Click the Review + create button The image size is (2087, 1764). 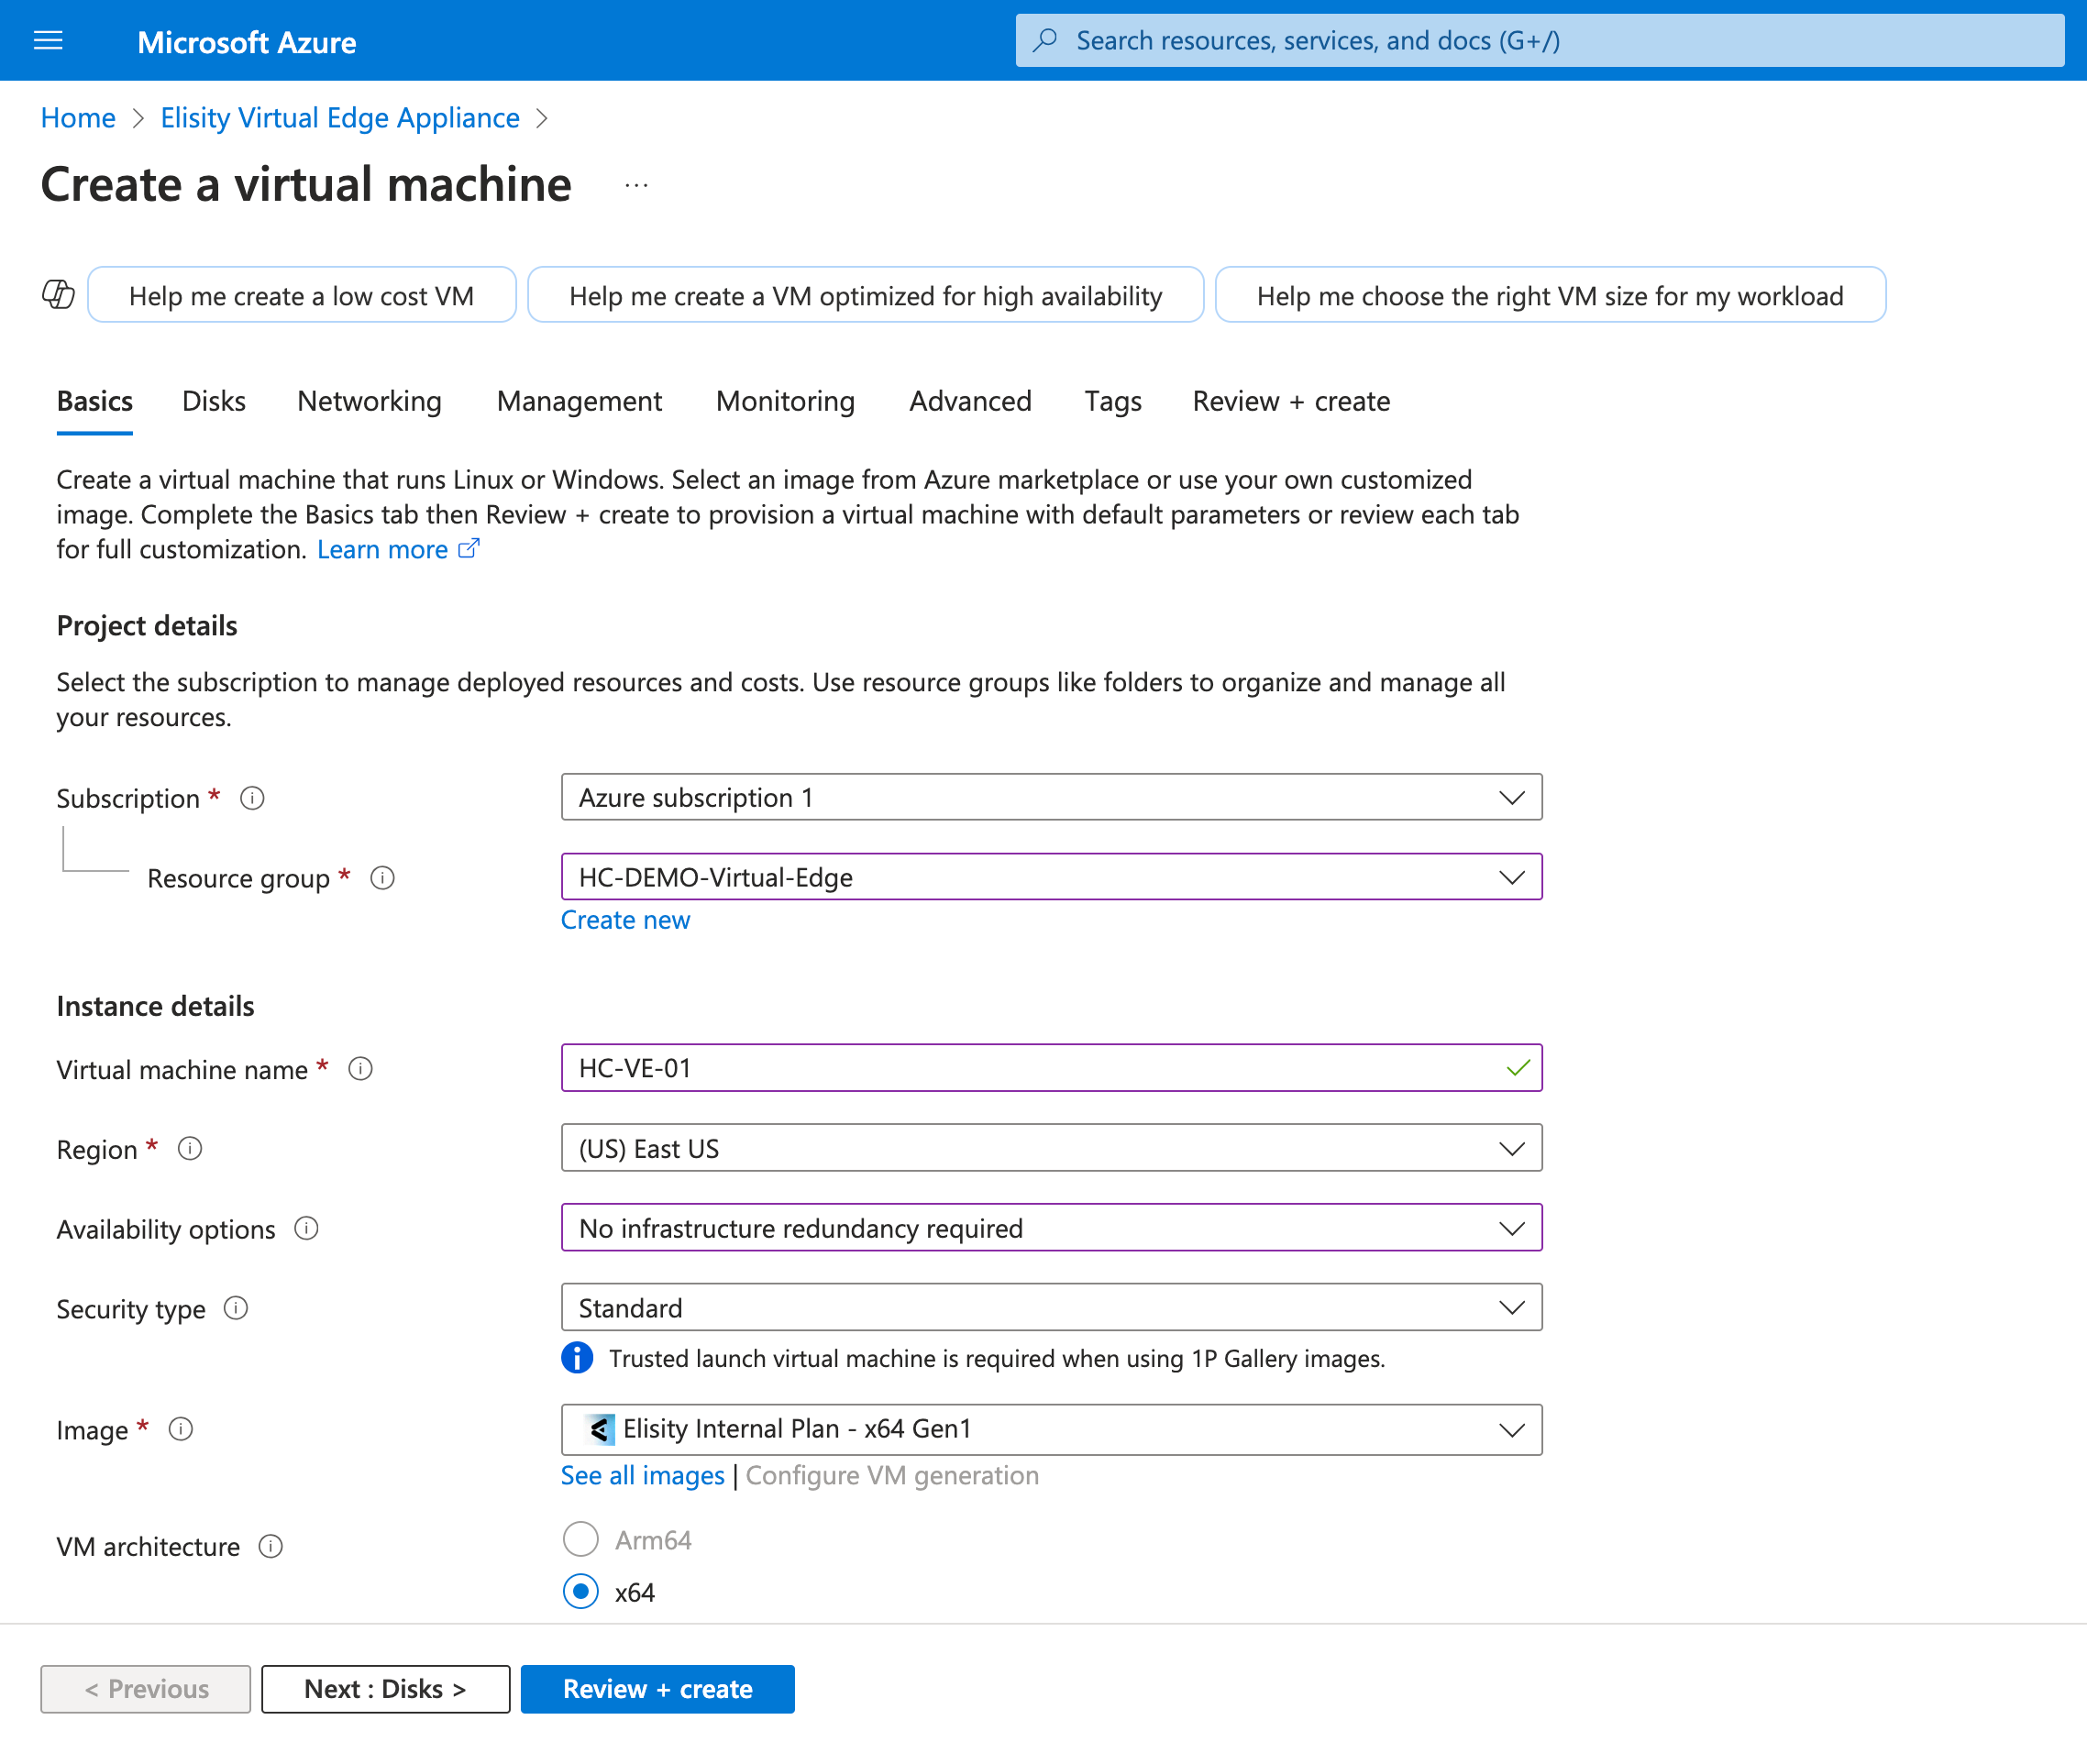point(657,1689)
